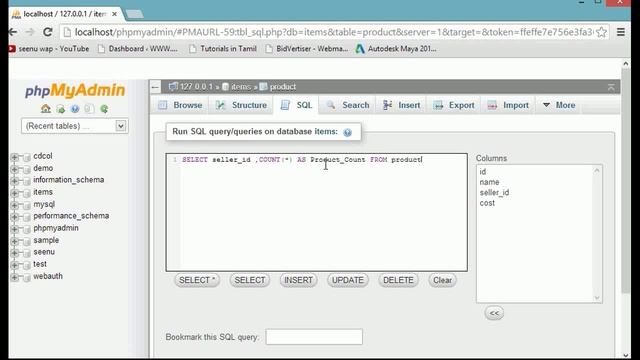Open the seenu database in sidebar
Screen dimensions: 640x360
44,252
